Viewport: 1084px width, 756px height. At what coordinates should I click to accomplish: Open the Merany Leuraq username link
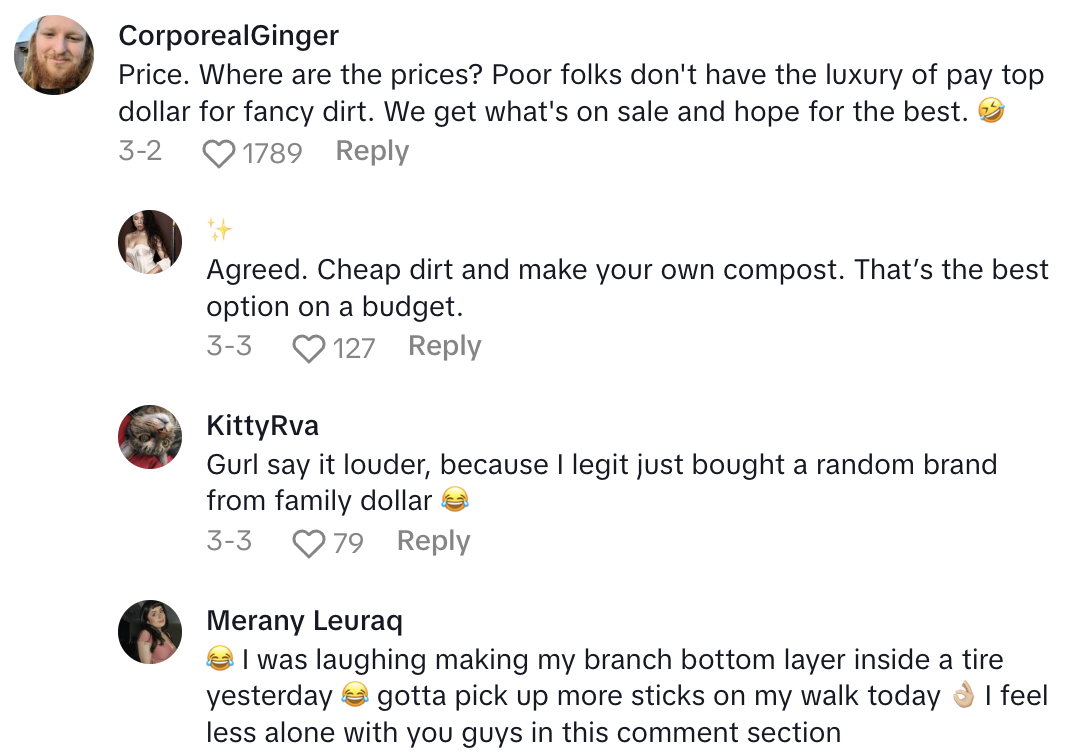pyautogui.click(x=304, y=621)
